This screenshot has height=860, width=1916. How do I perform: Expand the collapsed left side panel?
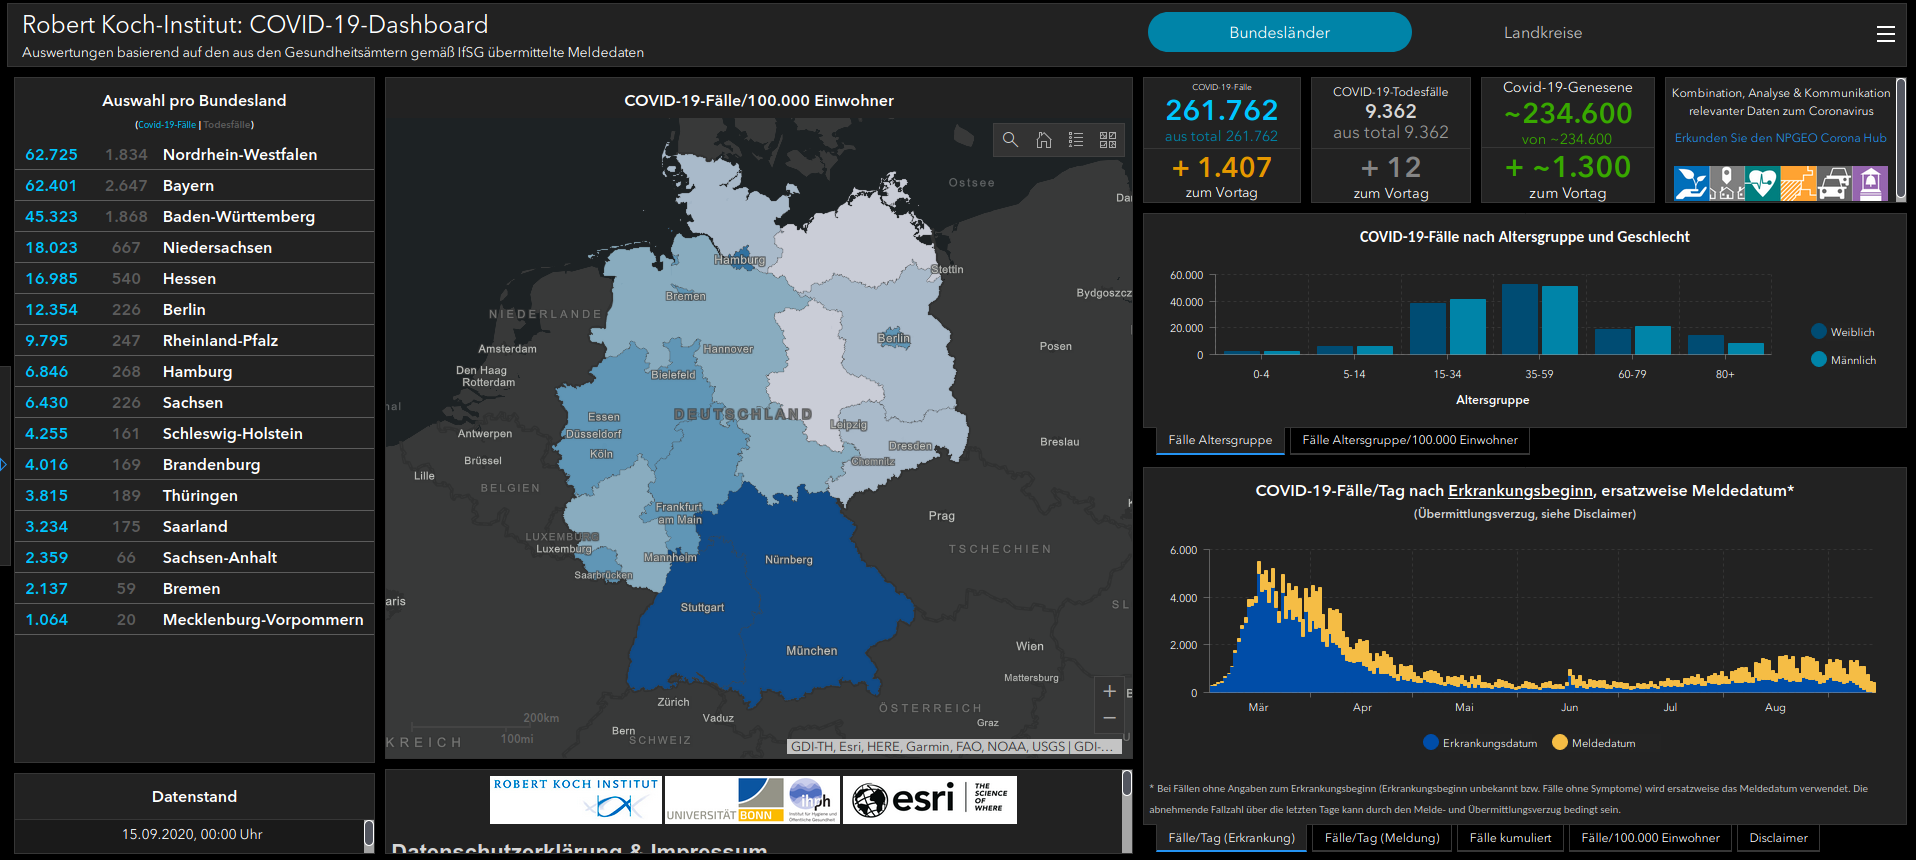pos(4,464)
